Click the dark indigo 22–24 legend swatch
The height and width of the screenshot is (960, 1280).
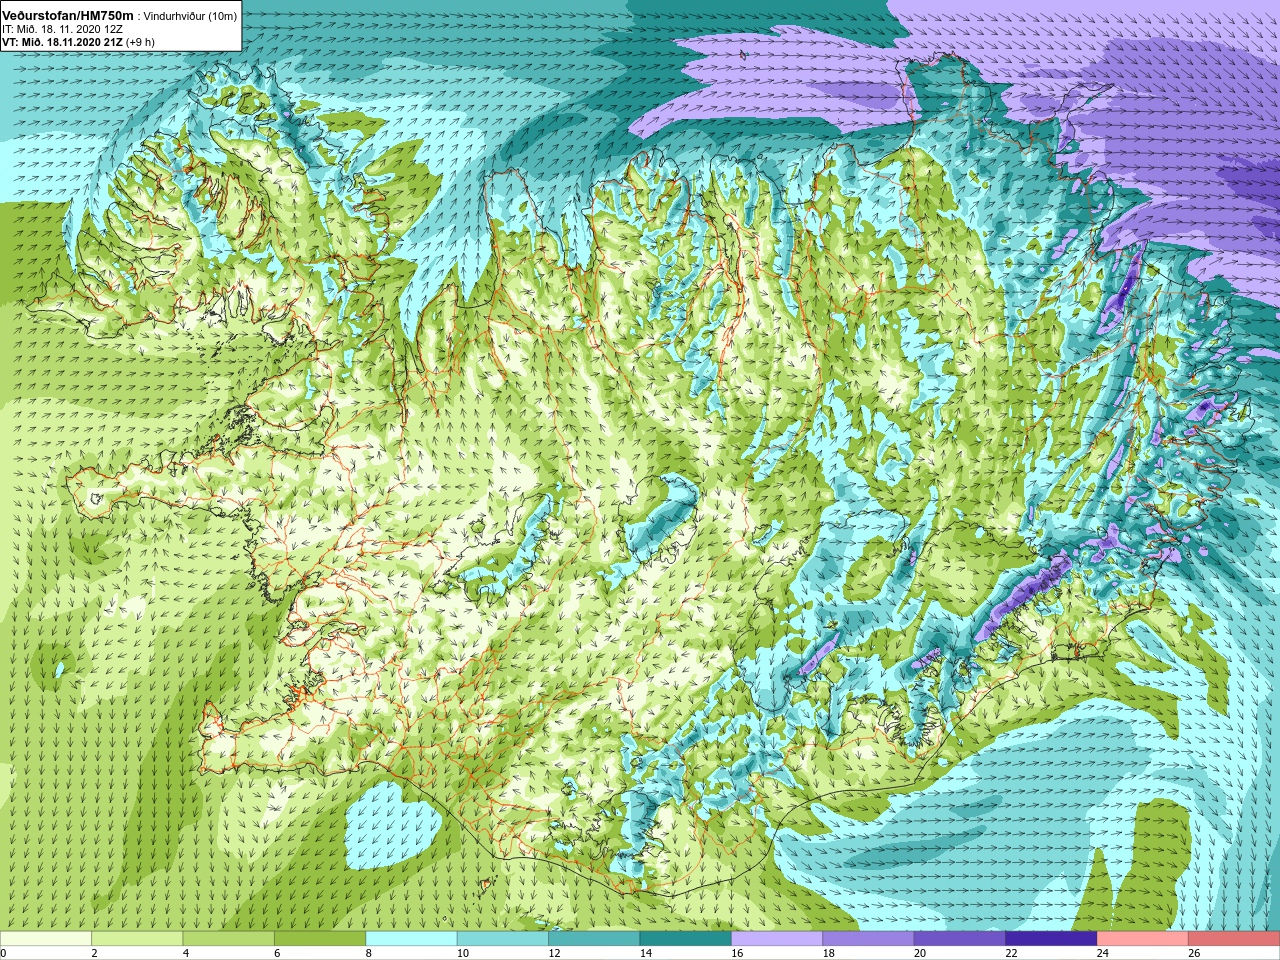1052,939
